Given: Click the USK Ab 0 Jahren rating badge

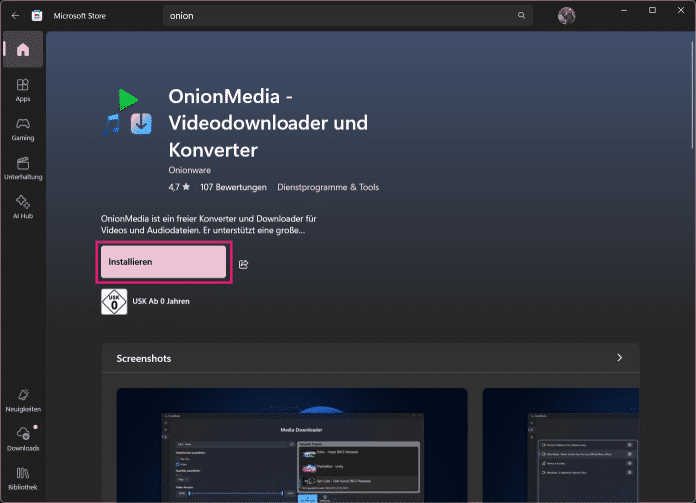Looking at the screenshot, I should pos(114,301).
